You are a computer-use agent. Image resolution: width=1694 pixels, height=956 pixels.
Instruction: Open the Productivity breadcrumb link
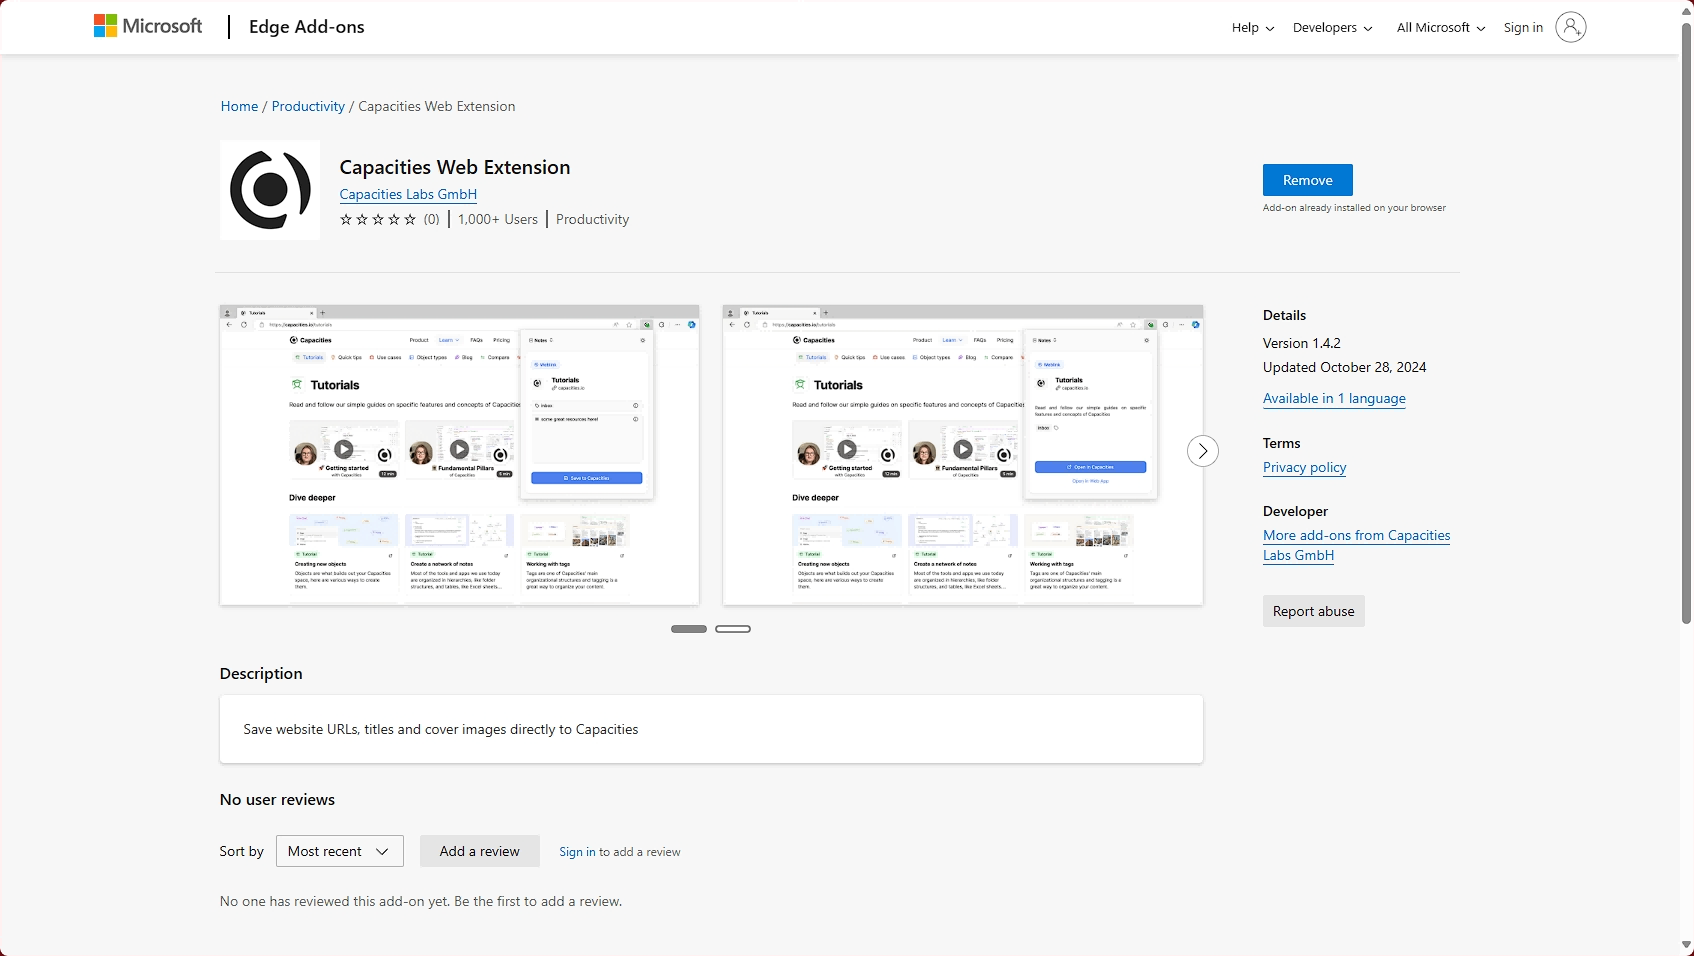point(308,106)
